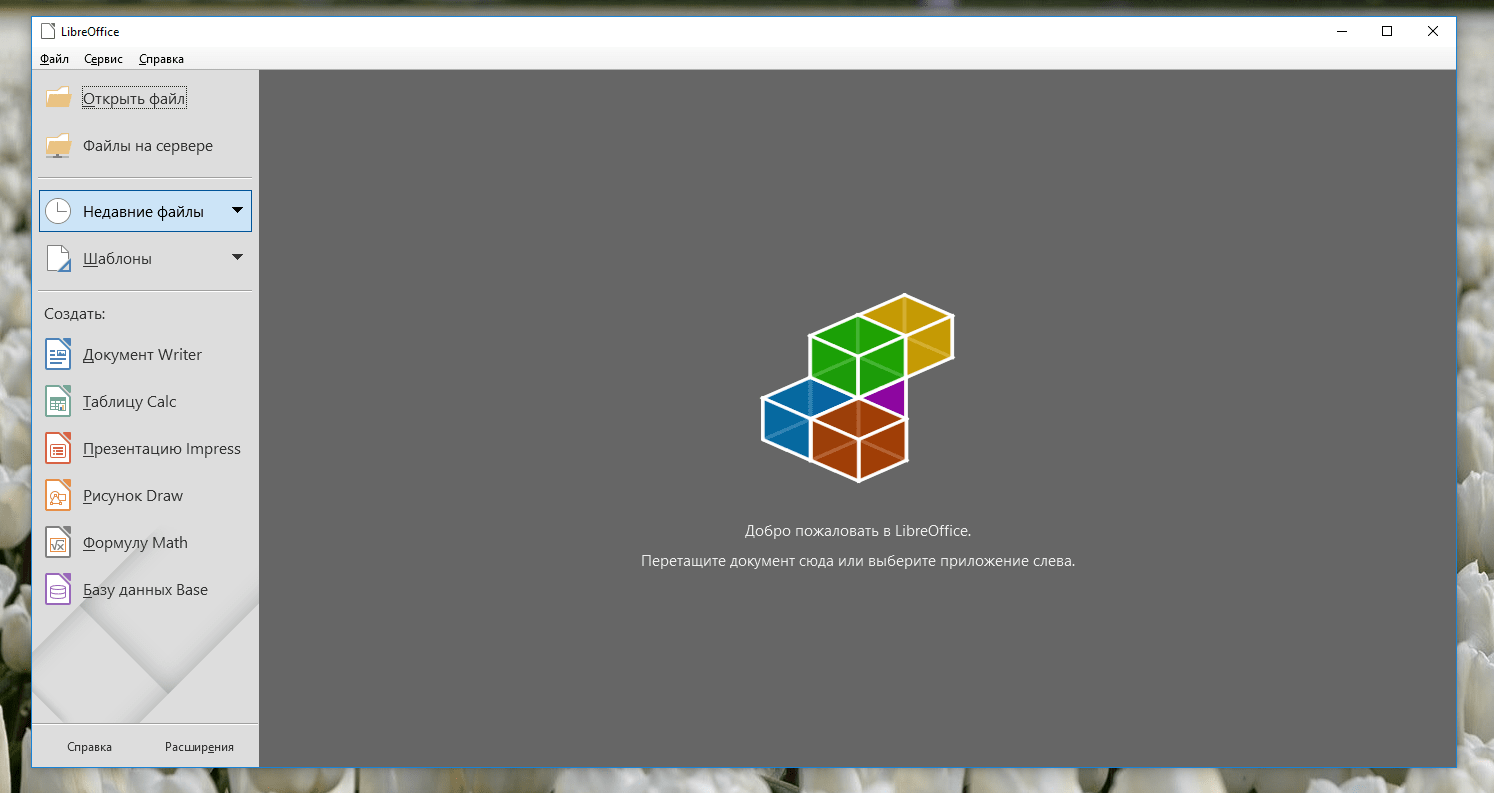This screenshot has height=793, width=1494.
Task: Click the Writer document icon
Action: click(58, 355)
